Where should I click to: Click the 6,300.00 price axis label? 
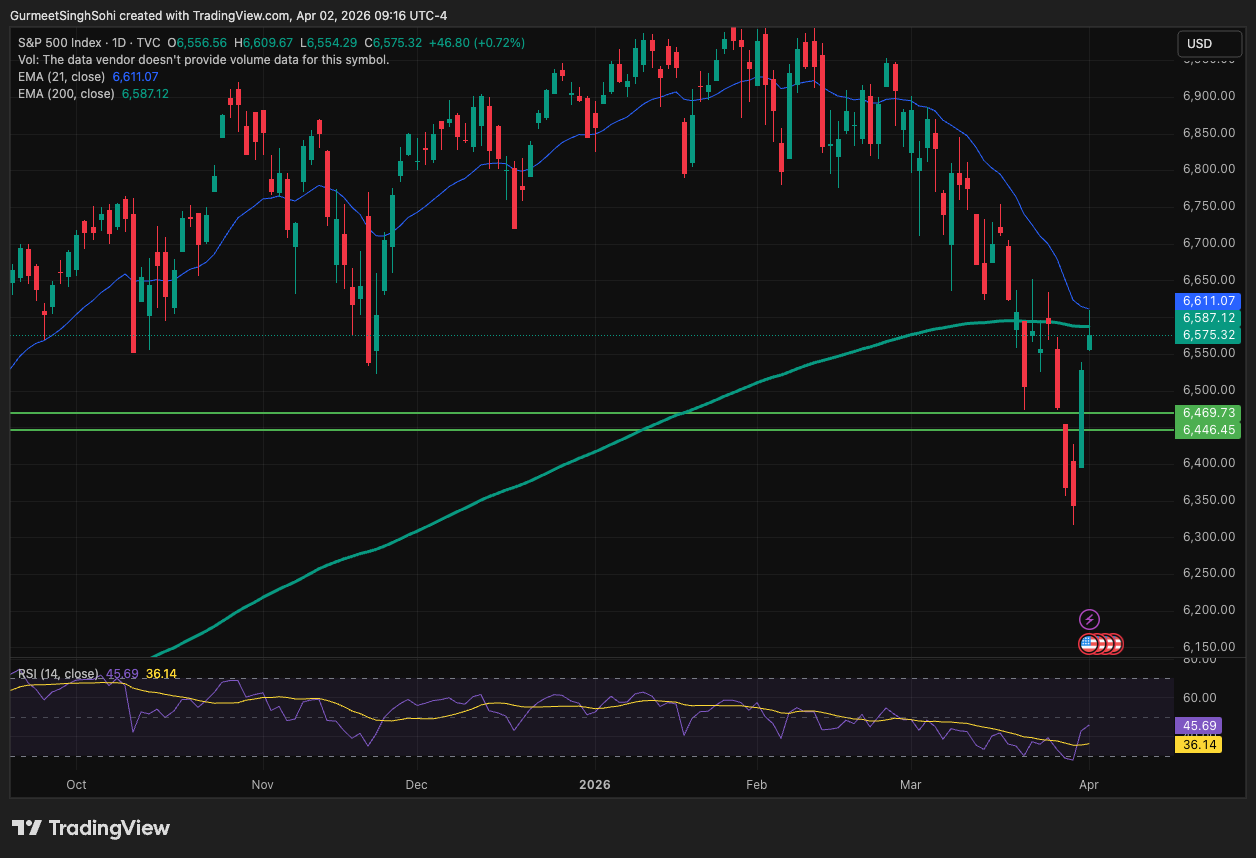click(x=1211, y=537)
